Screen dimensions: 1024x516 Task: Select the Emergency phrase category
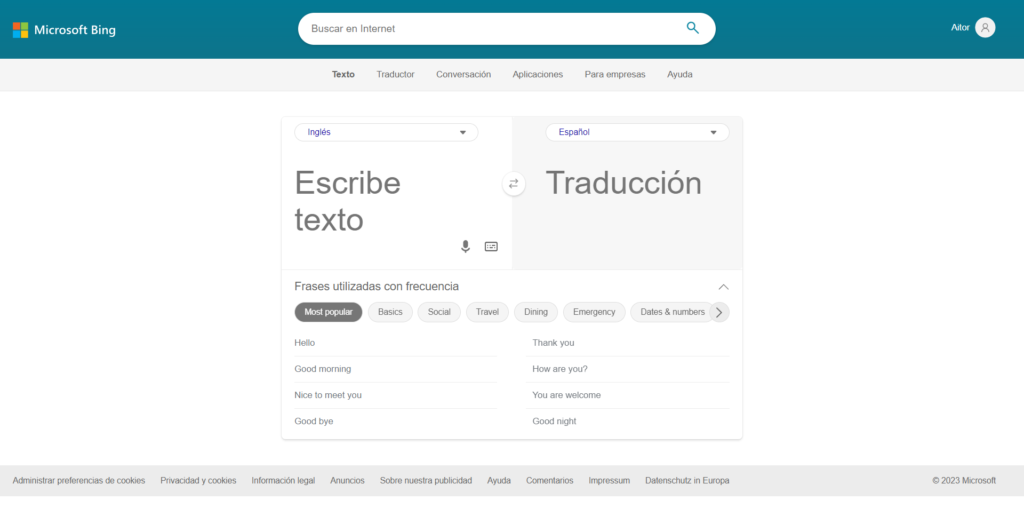(x=594, y=312)
